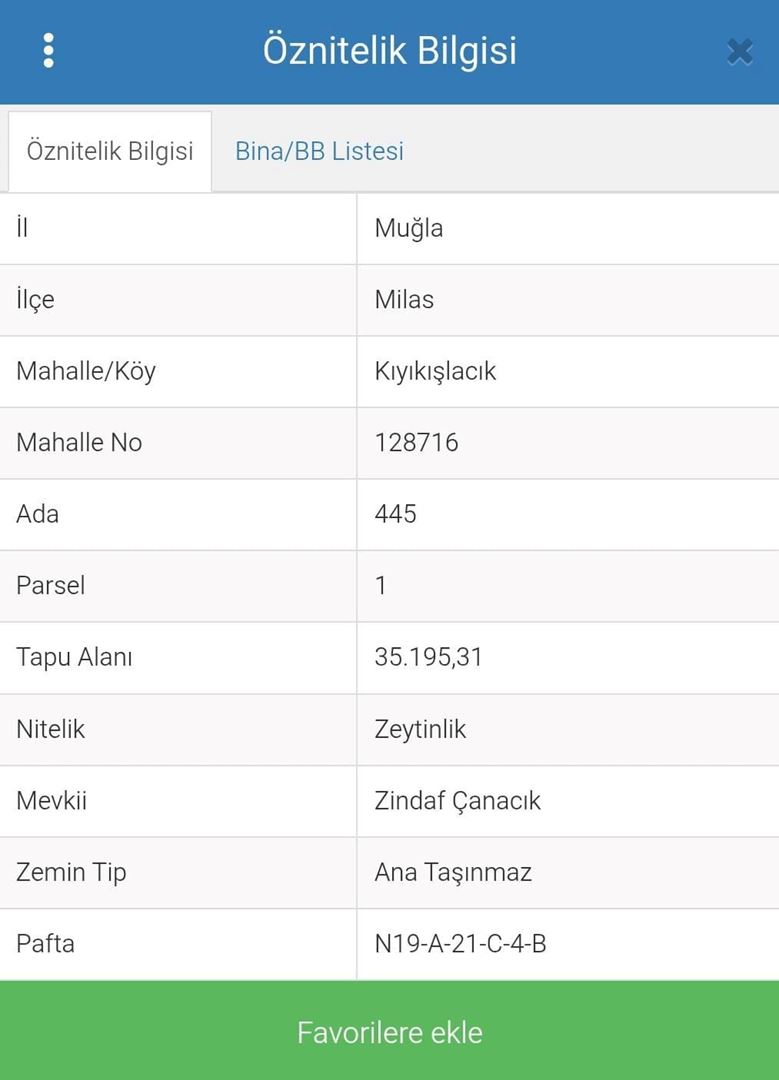779x1080 pixels.
Task: Select the Ada value 445
Action: [395, 514]
